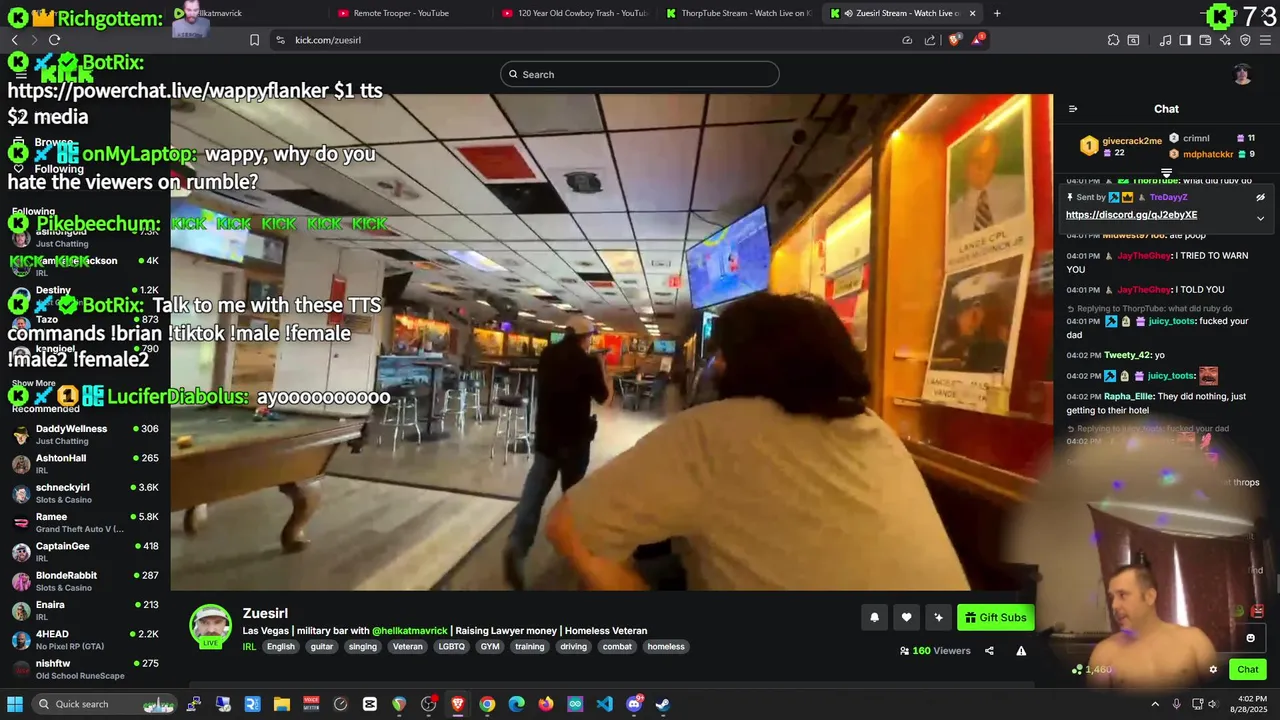Expand the pinned message chevron
The height and width of the screenshot is (720, 1280).
coord(1260,218)
